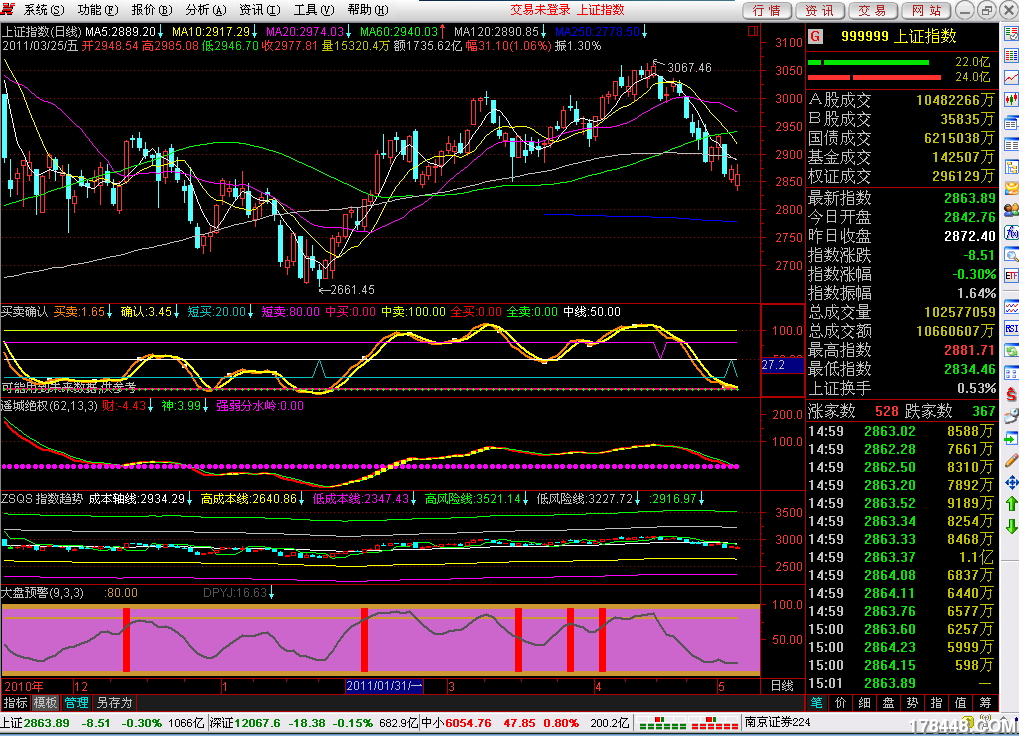Select the 指标 tab below the chart
The width and height of the screenshot is (1019, 736).
click(x=16, y=703)
